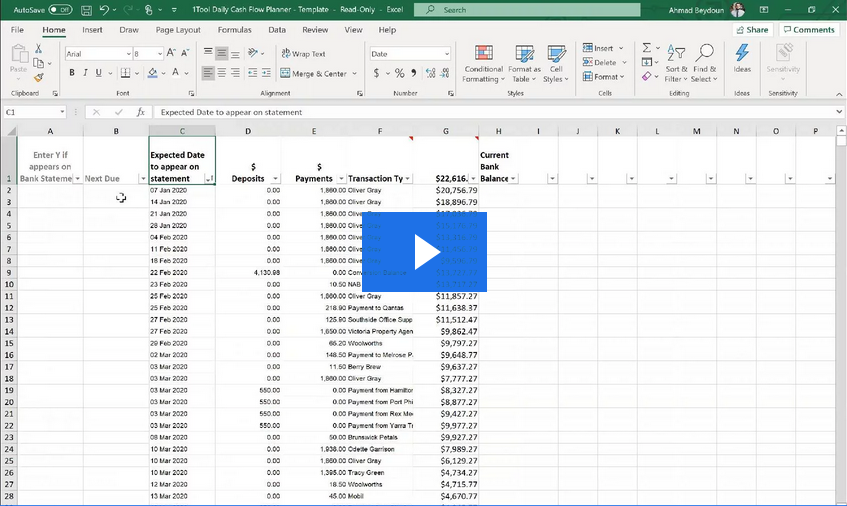Open Format as Table gallery

click(x=524, y=64)
